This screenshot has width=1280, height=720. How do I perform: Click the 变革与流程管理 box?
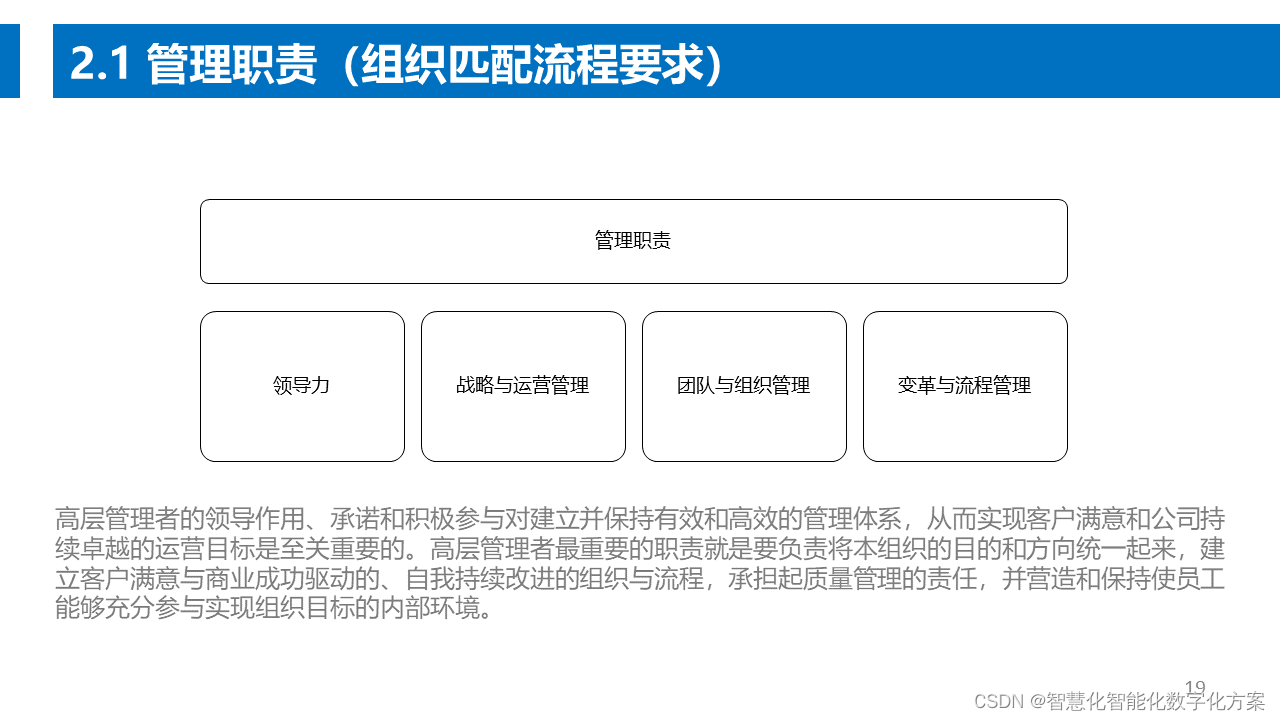[x=965, y=386]
